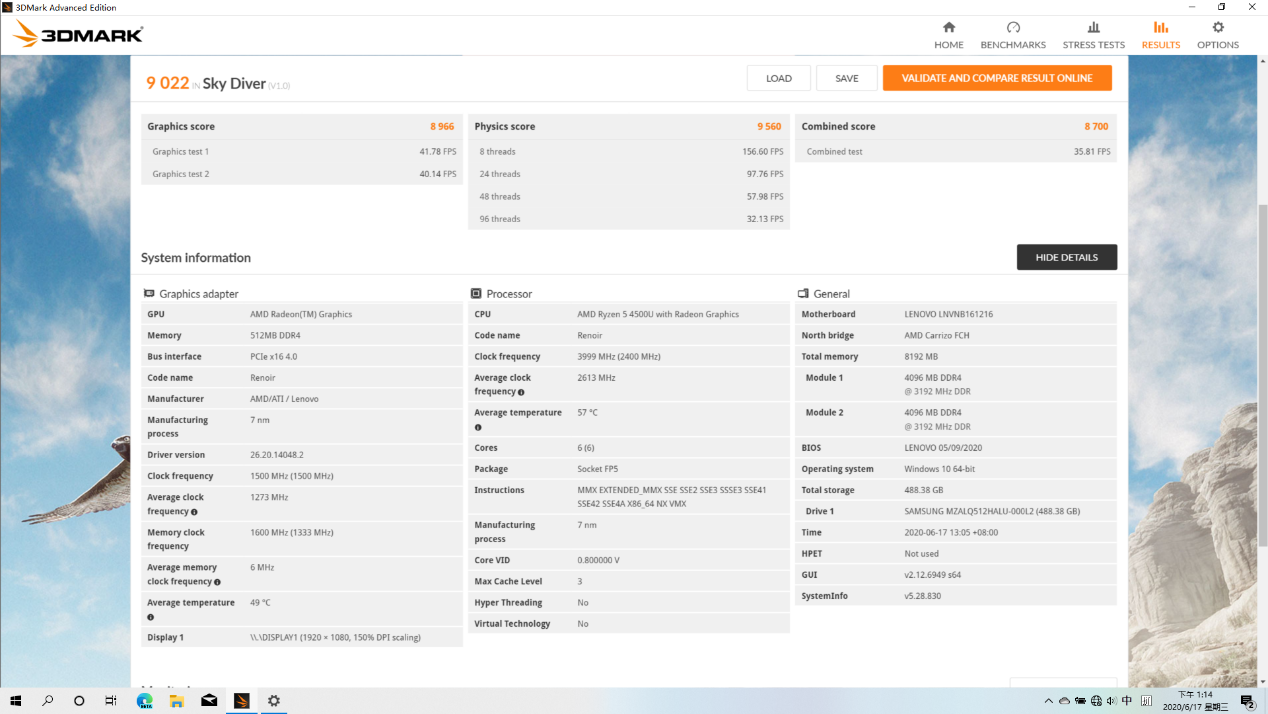This screenshot has width=1268, height=714.
Task: Click the HIDE DETAILS button
Action: 1067,257
